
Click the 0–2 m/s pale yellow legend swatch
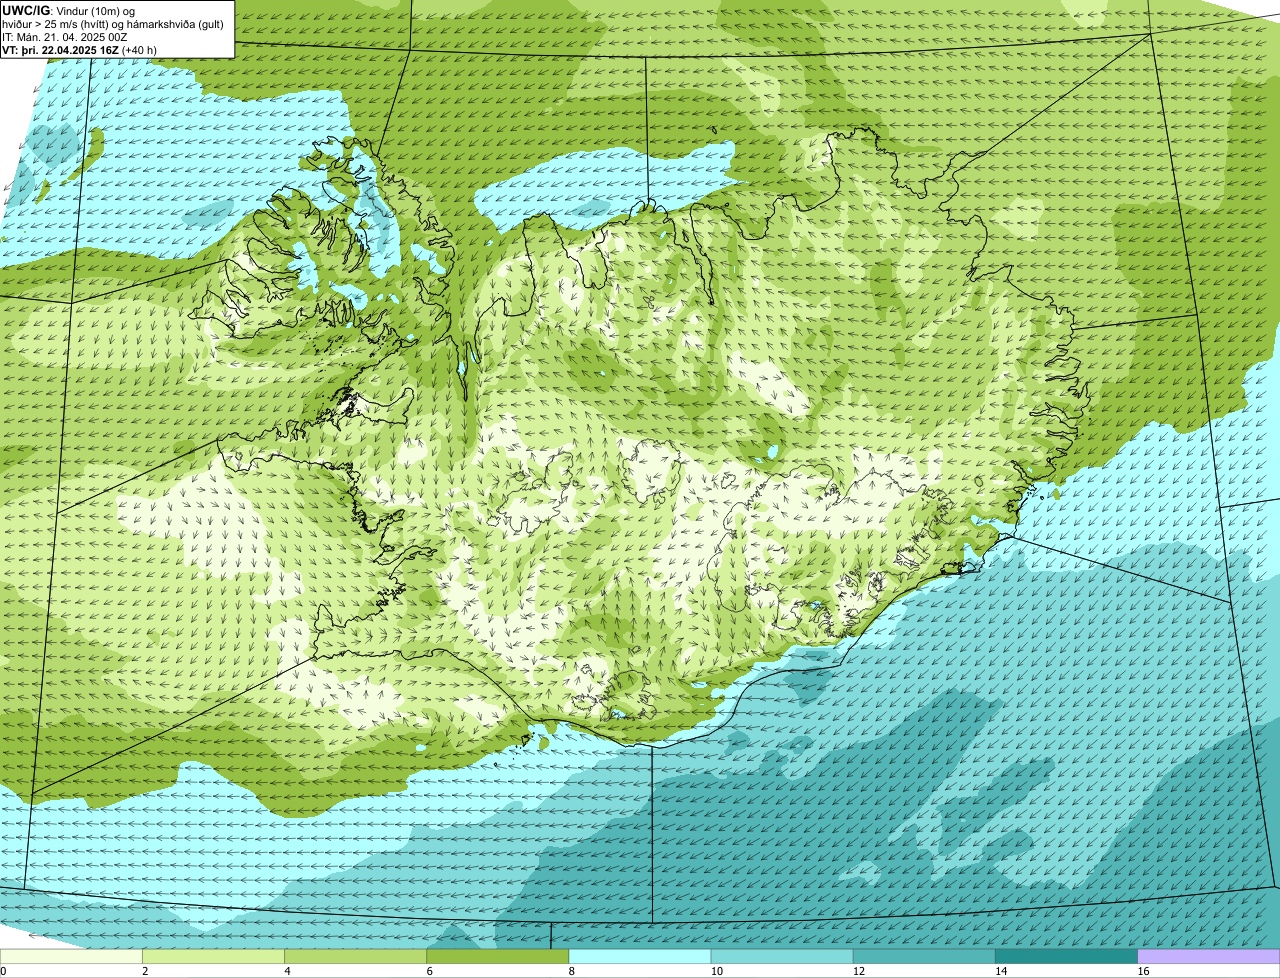pyautogui.click(x=71, y=956)
